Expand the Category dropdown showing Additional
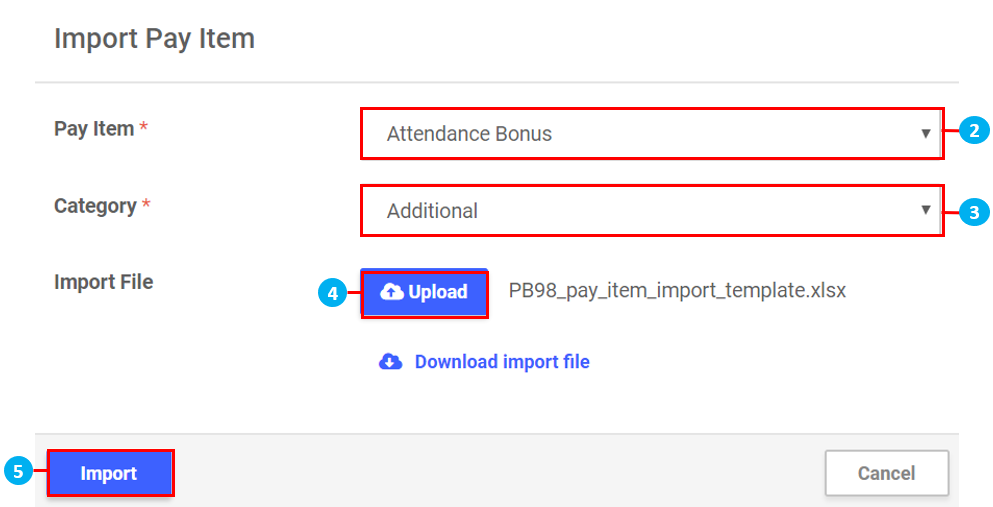 click(x=640, y=211)
